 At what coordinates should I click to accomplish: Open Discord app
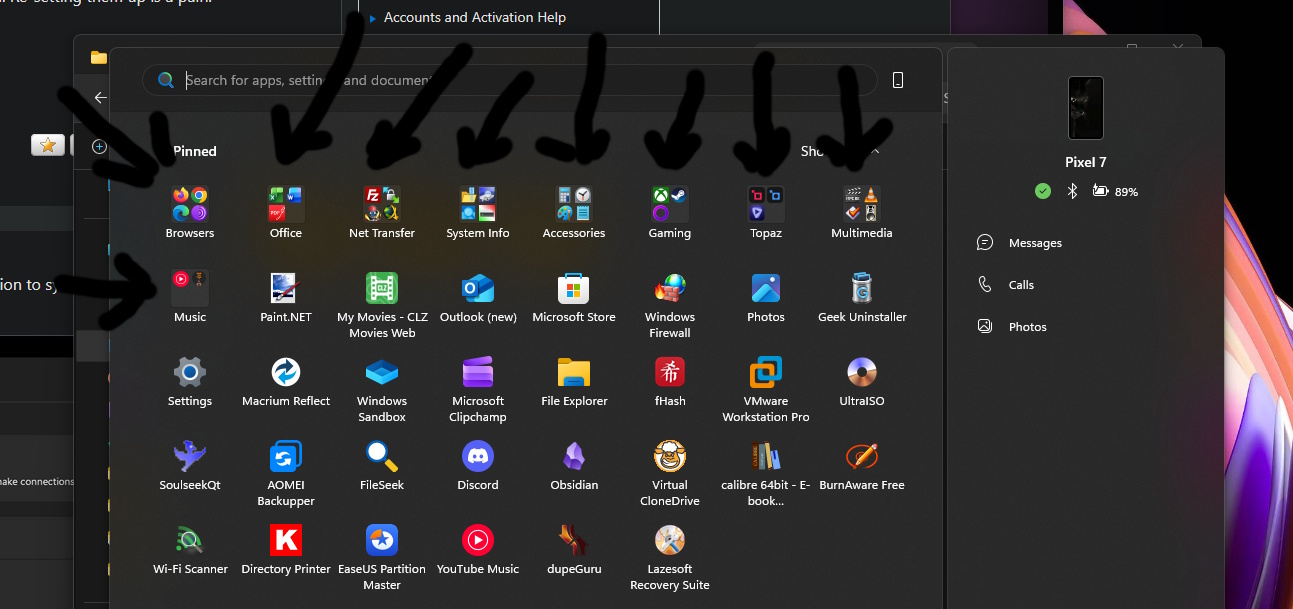pos(478,457)
